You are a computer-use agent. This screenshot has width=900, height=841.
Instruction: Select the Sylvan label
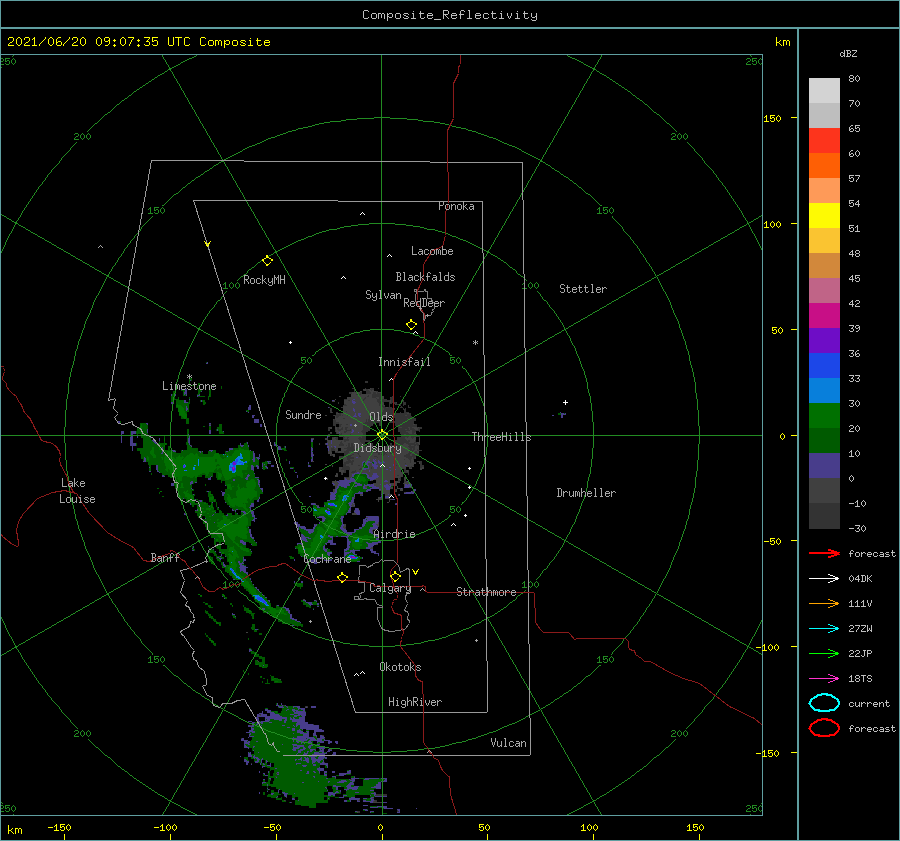click(x=383, y=295)
